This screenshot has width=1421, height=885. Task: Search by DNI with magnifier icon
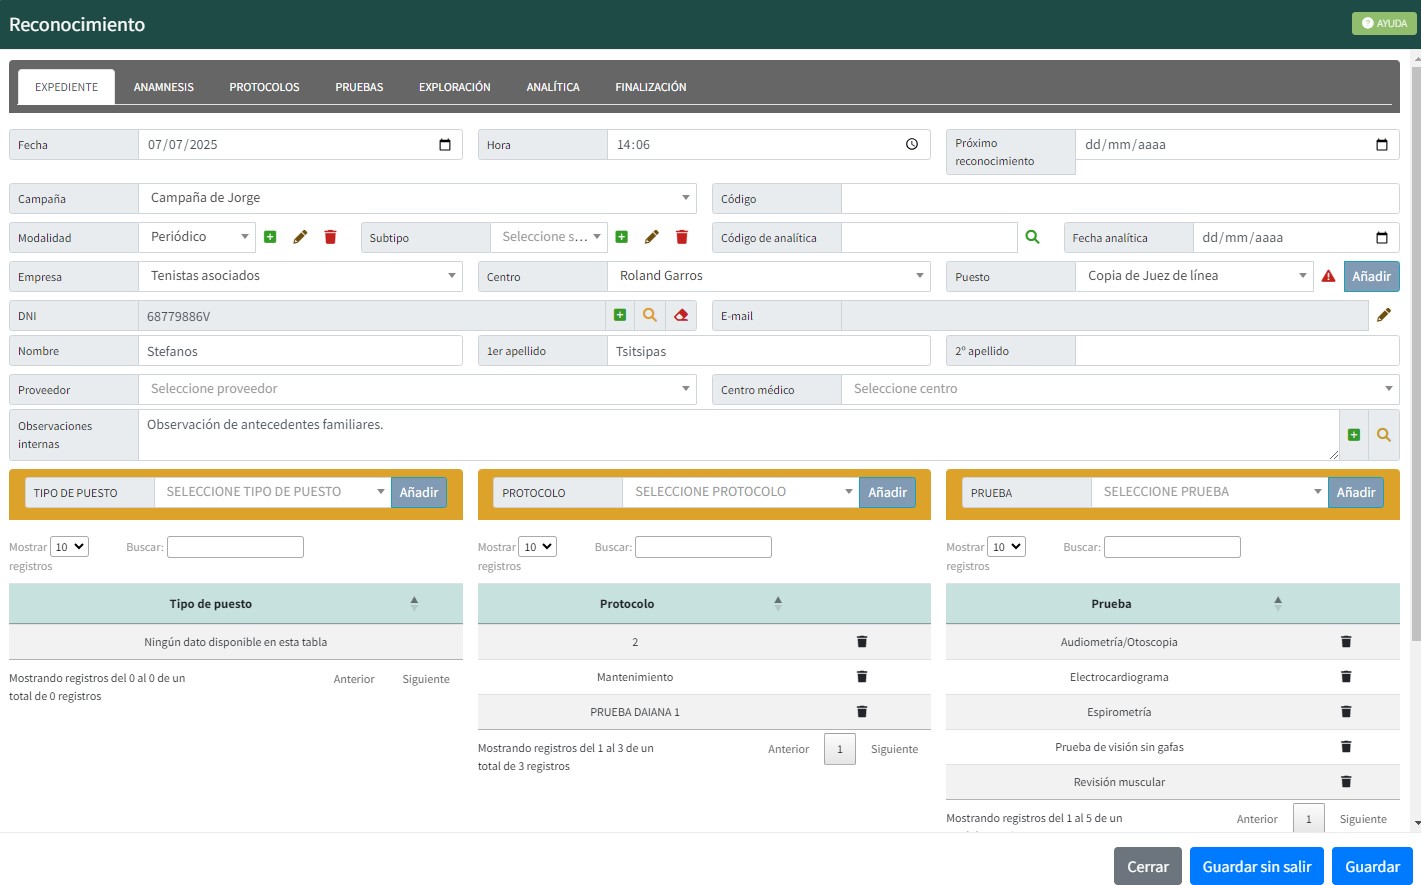(x=650, y=315)
